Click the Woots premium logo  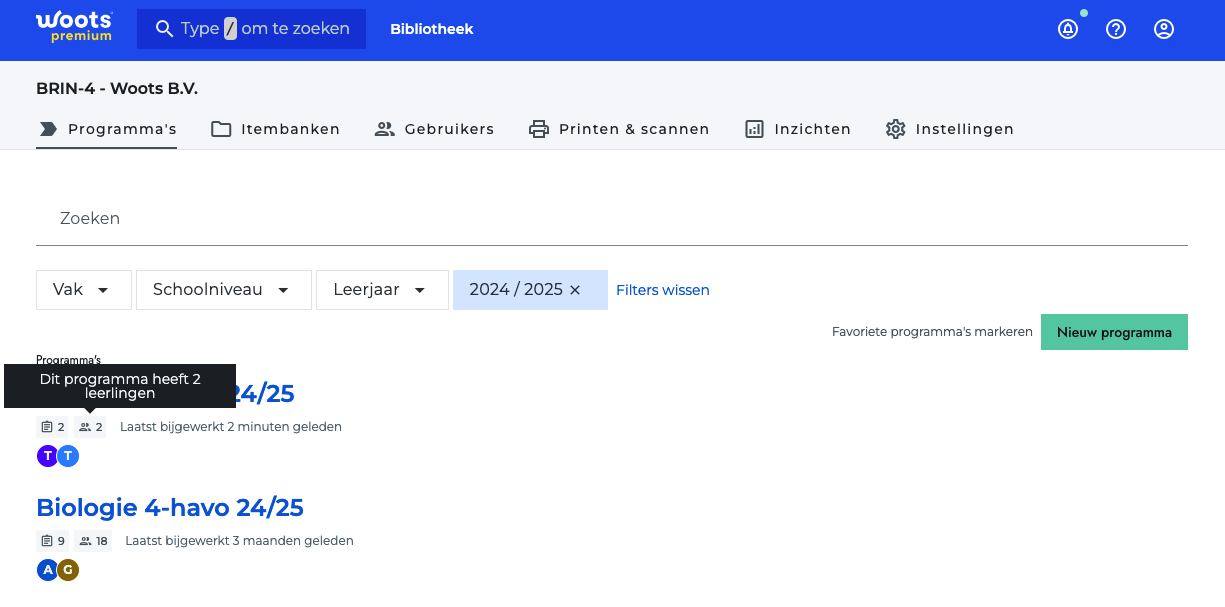[x=74, y=28]
